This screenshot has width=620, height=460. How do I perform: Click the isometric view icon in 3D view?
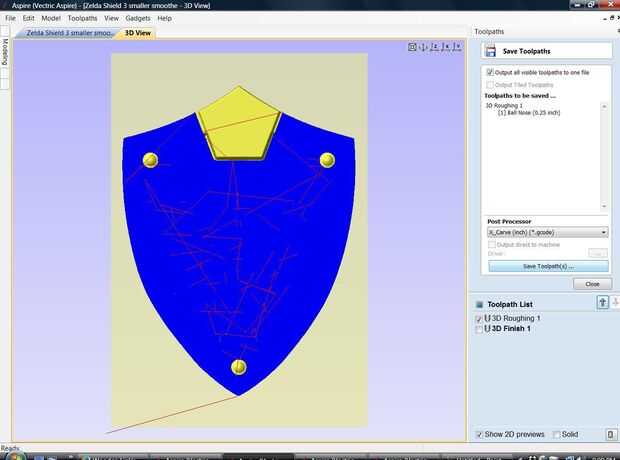coord(412,47)
